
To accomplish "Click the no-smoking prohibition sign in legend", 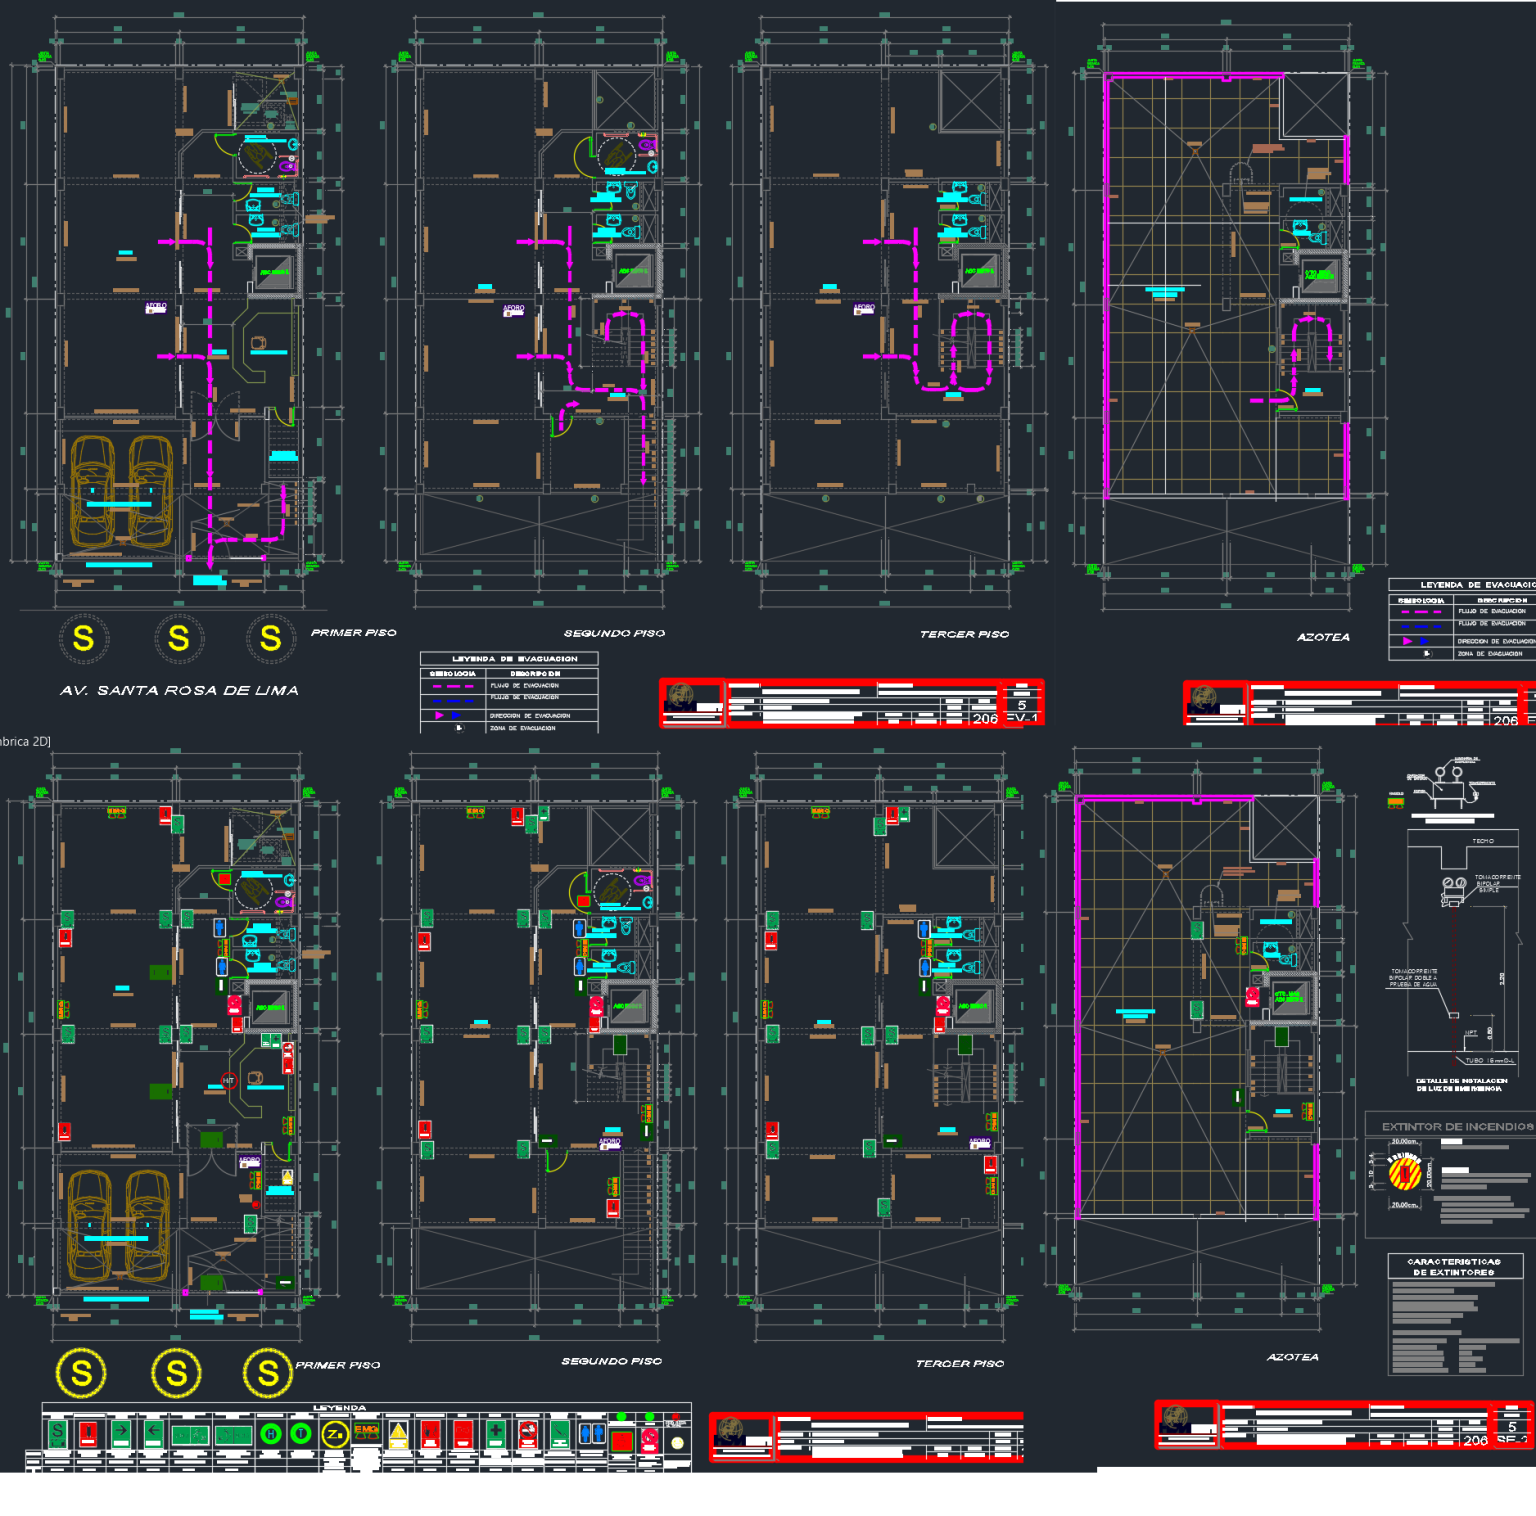I will tap(526, 1431).
